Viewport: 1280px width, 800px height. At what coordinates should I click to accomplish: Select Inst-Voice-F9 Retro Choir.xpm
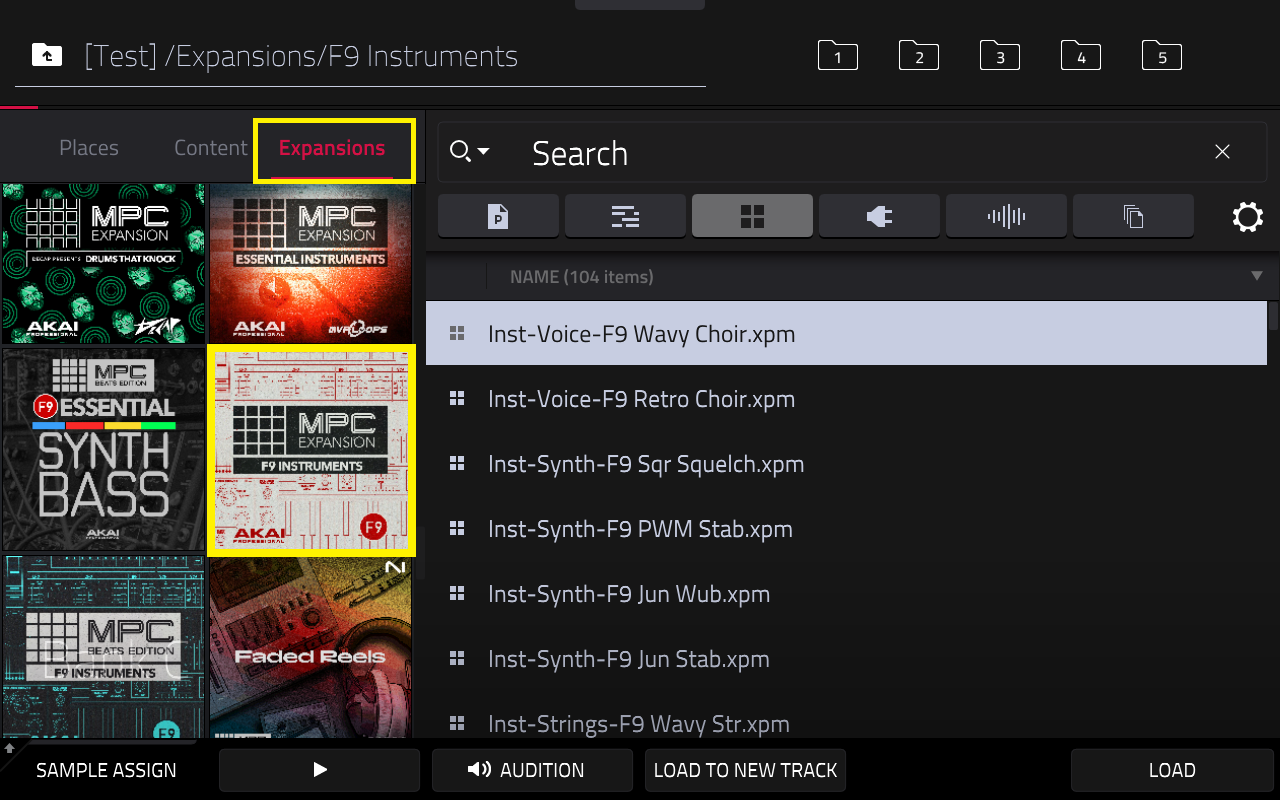tap(846, 398)
